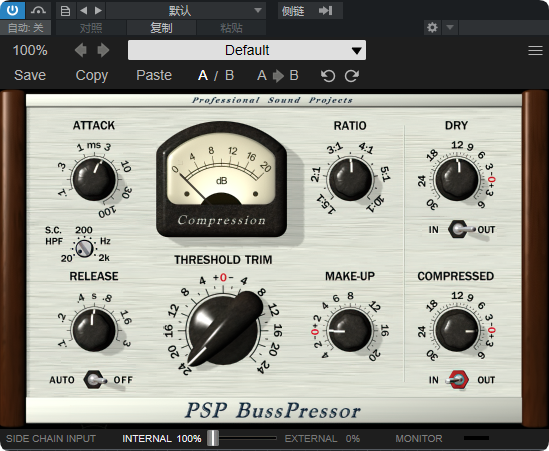Click the Professional Sound Projects title
Screen dimensions: 549x451
point(272,100)
